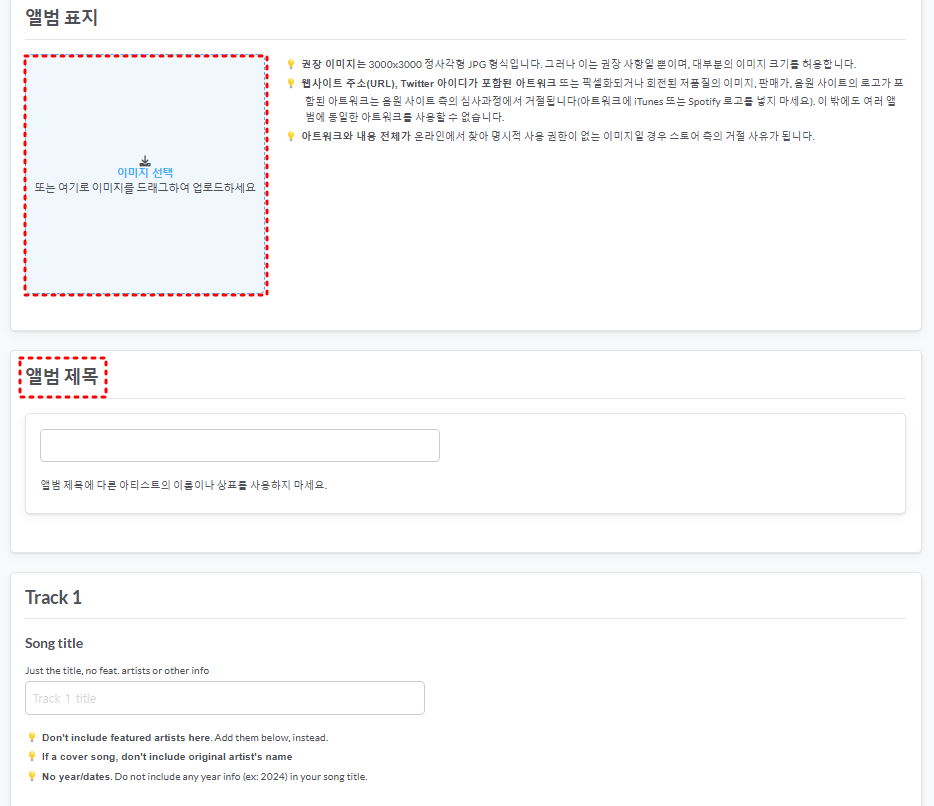Click the lightbulb icon beside 웹사이트 주소(URL)
Image resolution: width=934 pixels, height=806 pixels.
[x=291, y=83]
